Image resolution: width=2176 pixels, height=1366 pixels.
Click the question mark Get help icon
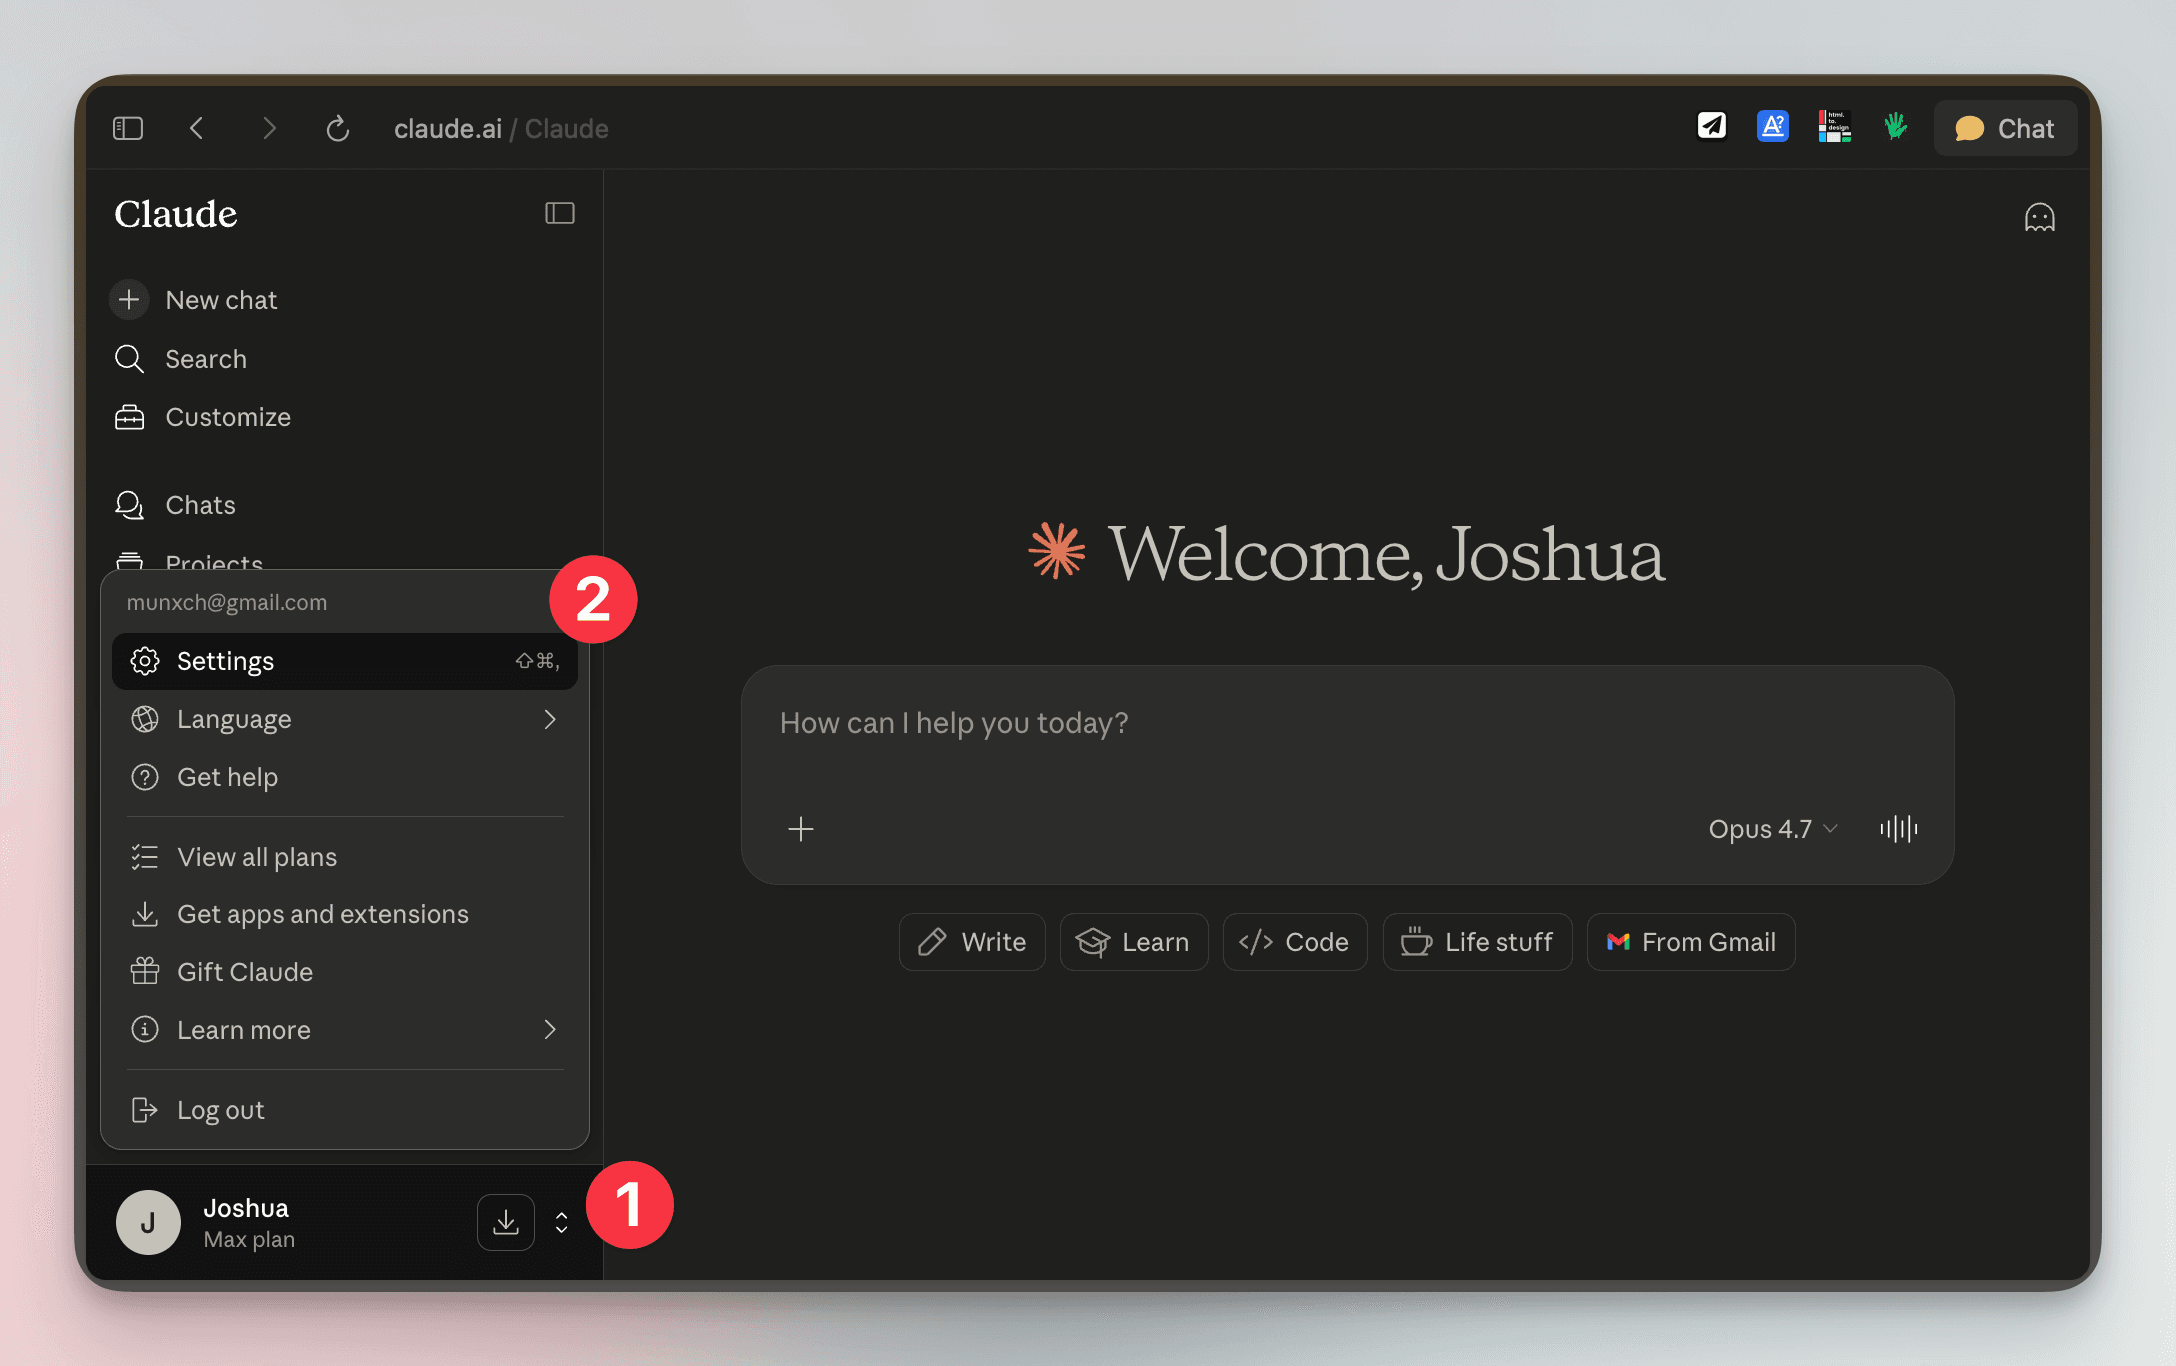click(x=145, y=777)
